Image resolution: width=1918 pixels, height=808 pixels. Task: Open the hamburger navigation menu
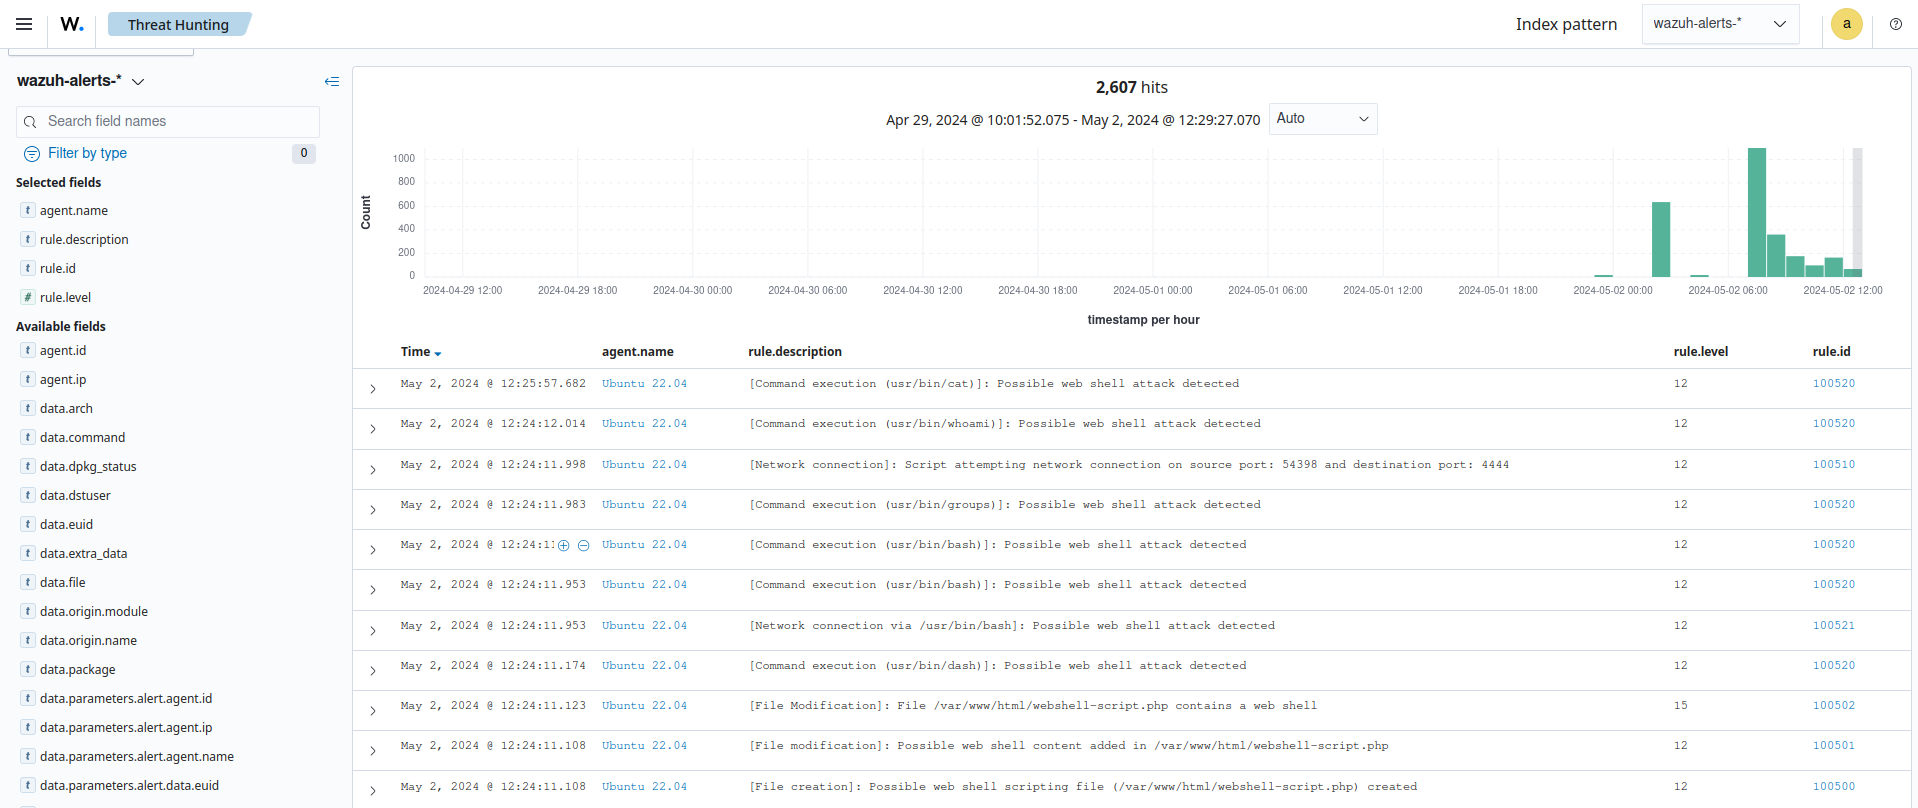[x=24, y=24]
